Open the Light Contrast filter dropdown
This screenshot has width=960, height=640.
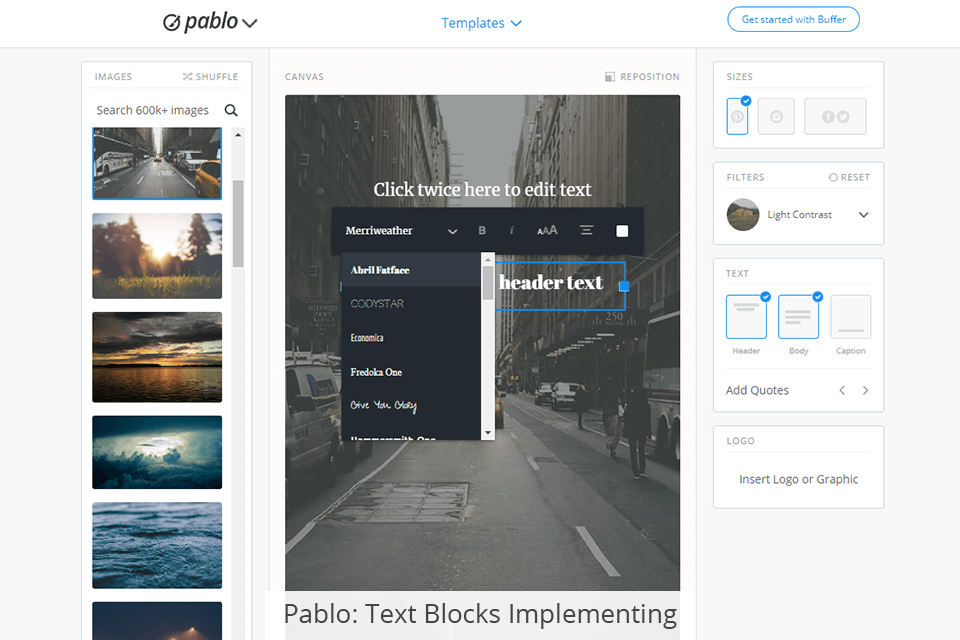coord(863,215)
